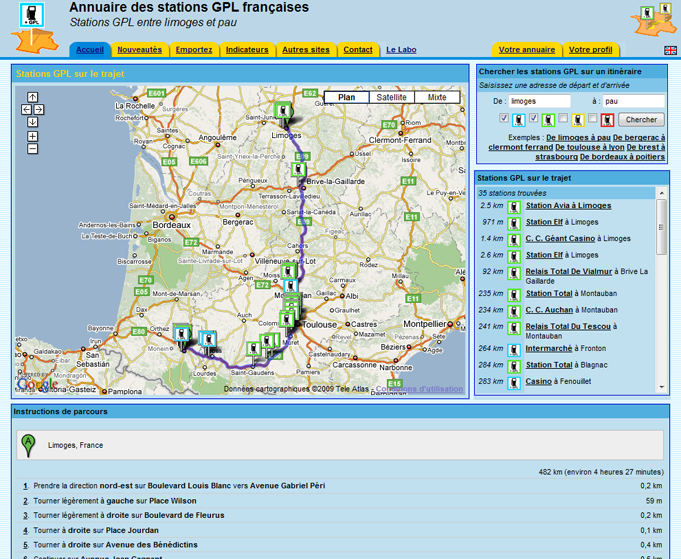Click the station marker near Brive-la-Gaillarde on map
This screenshot has height=559, width=681.
click(x=298, y=170)
